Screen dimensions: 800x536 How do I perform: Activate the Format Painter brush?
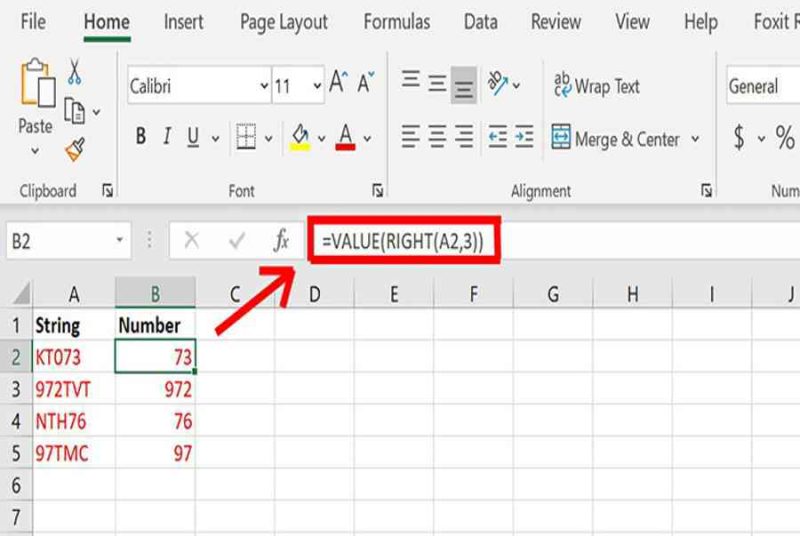75,149
